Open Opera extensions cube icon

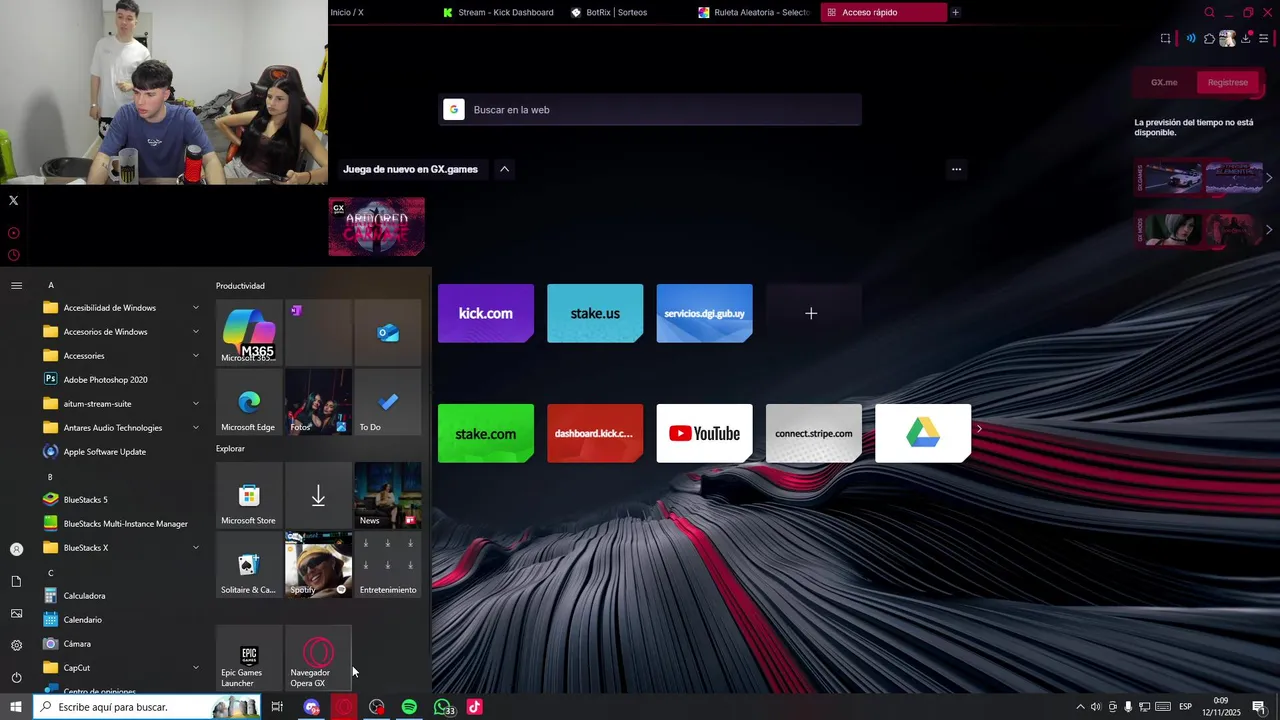click(1209, 39)
